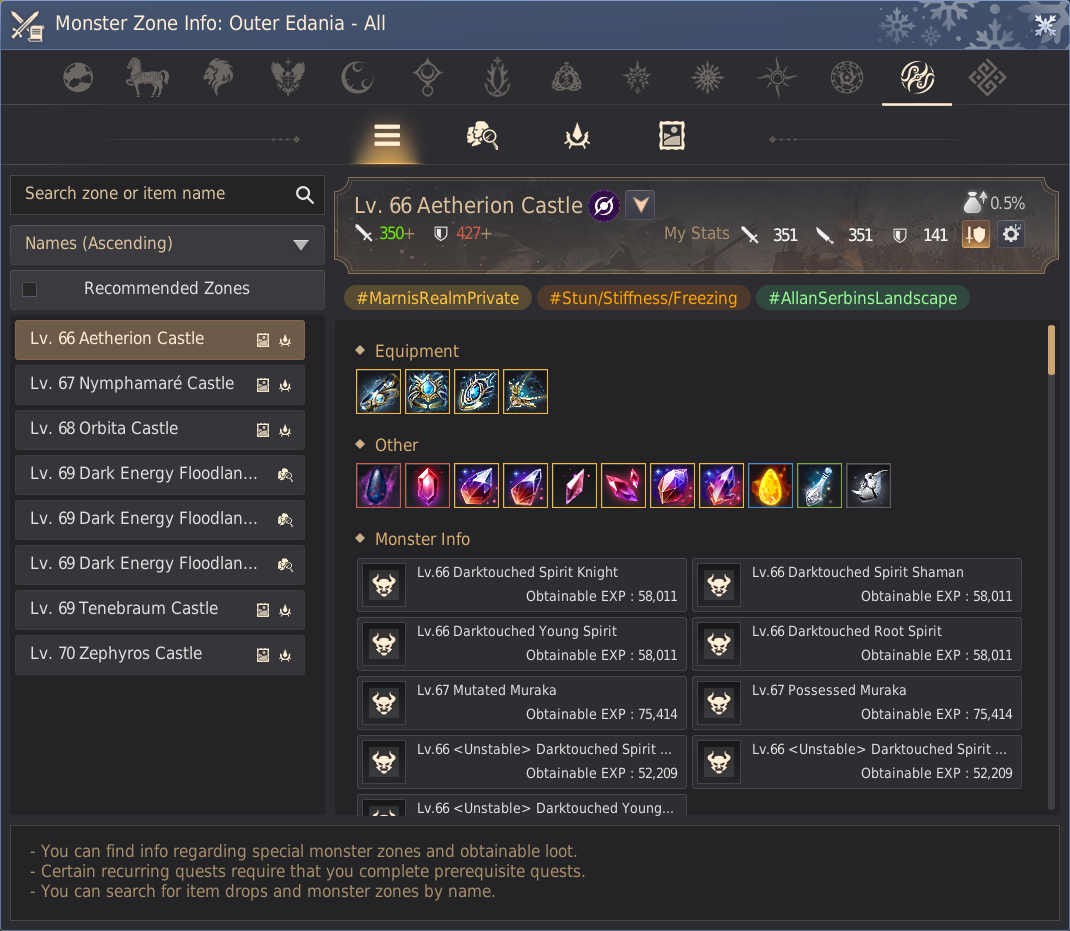Image resolution: width=1070 pixels, height=931 pixels.
Task: Open the flame crest tab
Action: 577,135
